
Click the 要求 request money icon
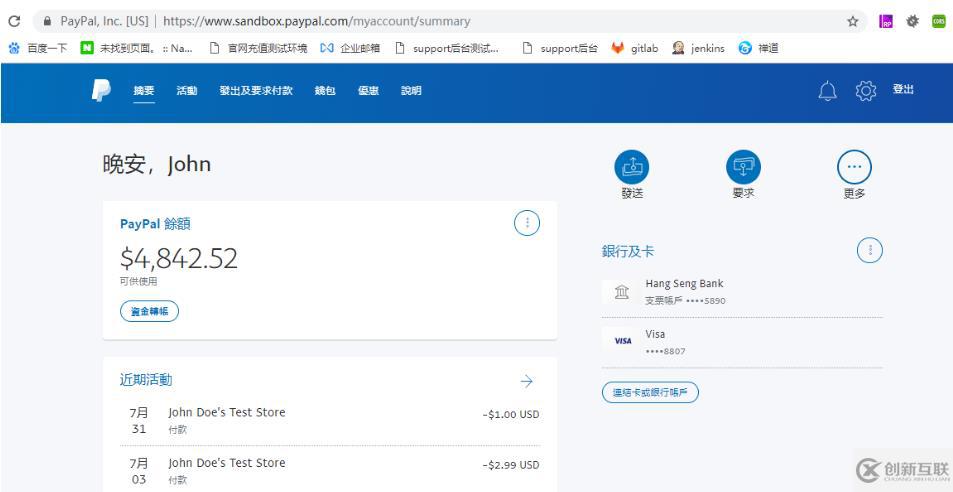click(x=743, y=167)
